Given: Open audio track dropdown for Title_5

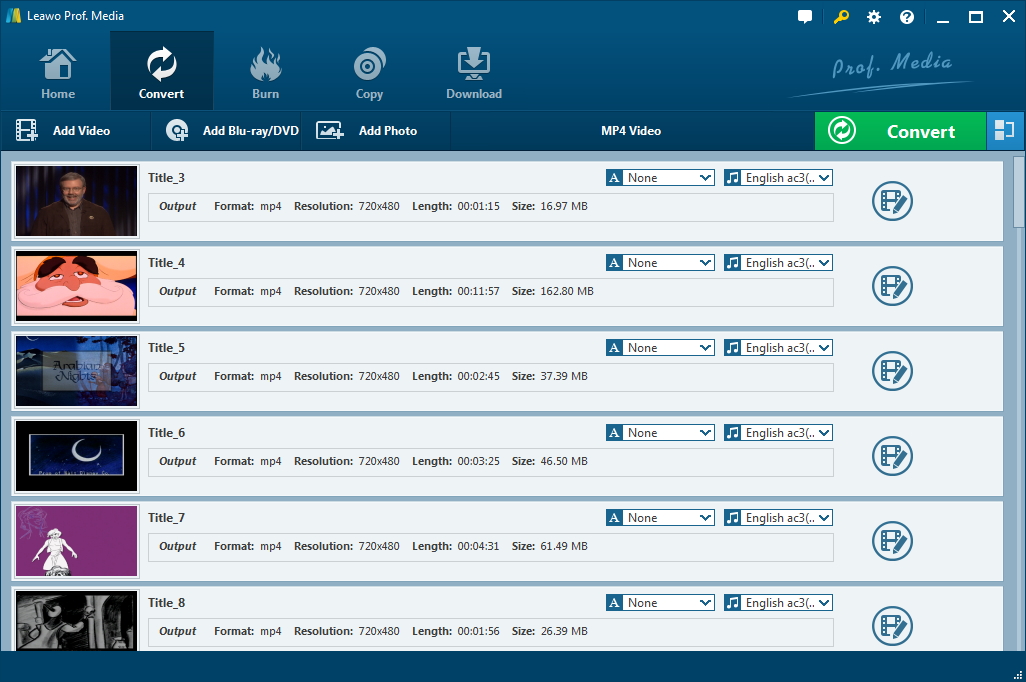Looking at the screenshot, I should tap(778, 348).
